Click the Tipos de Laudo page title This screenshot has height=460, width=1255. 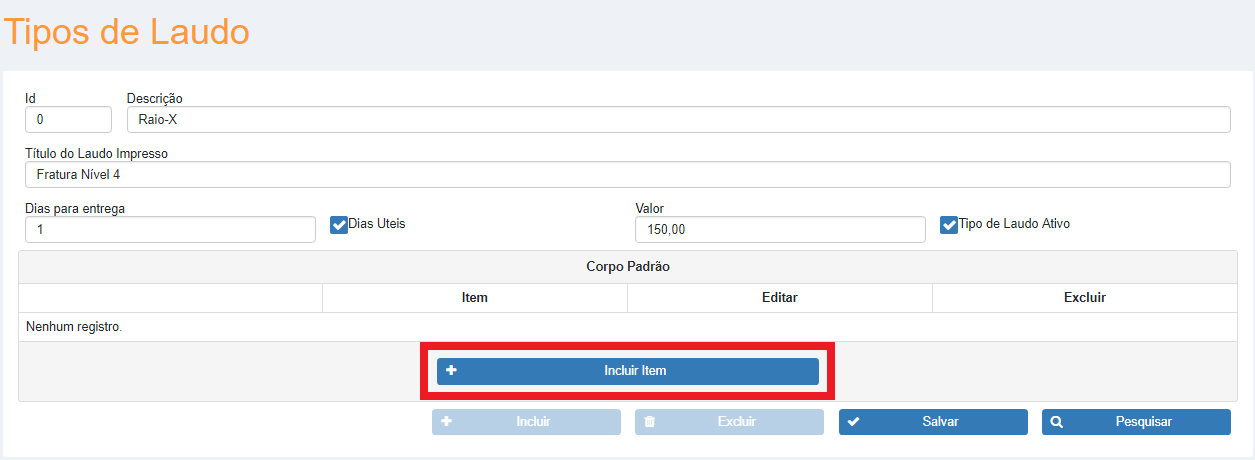127,32
